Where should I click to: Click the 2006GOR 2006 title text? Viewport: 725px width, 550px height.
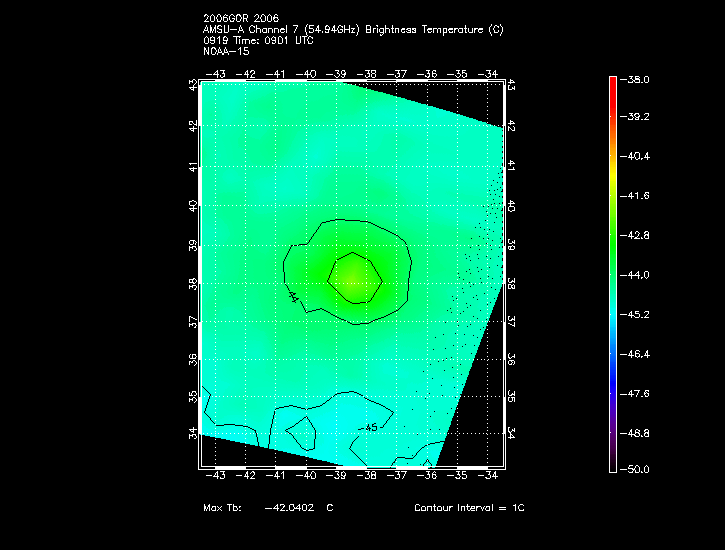coord(240,19)
